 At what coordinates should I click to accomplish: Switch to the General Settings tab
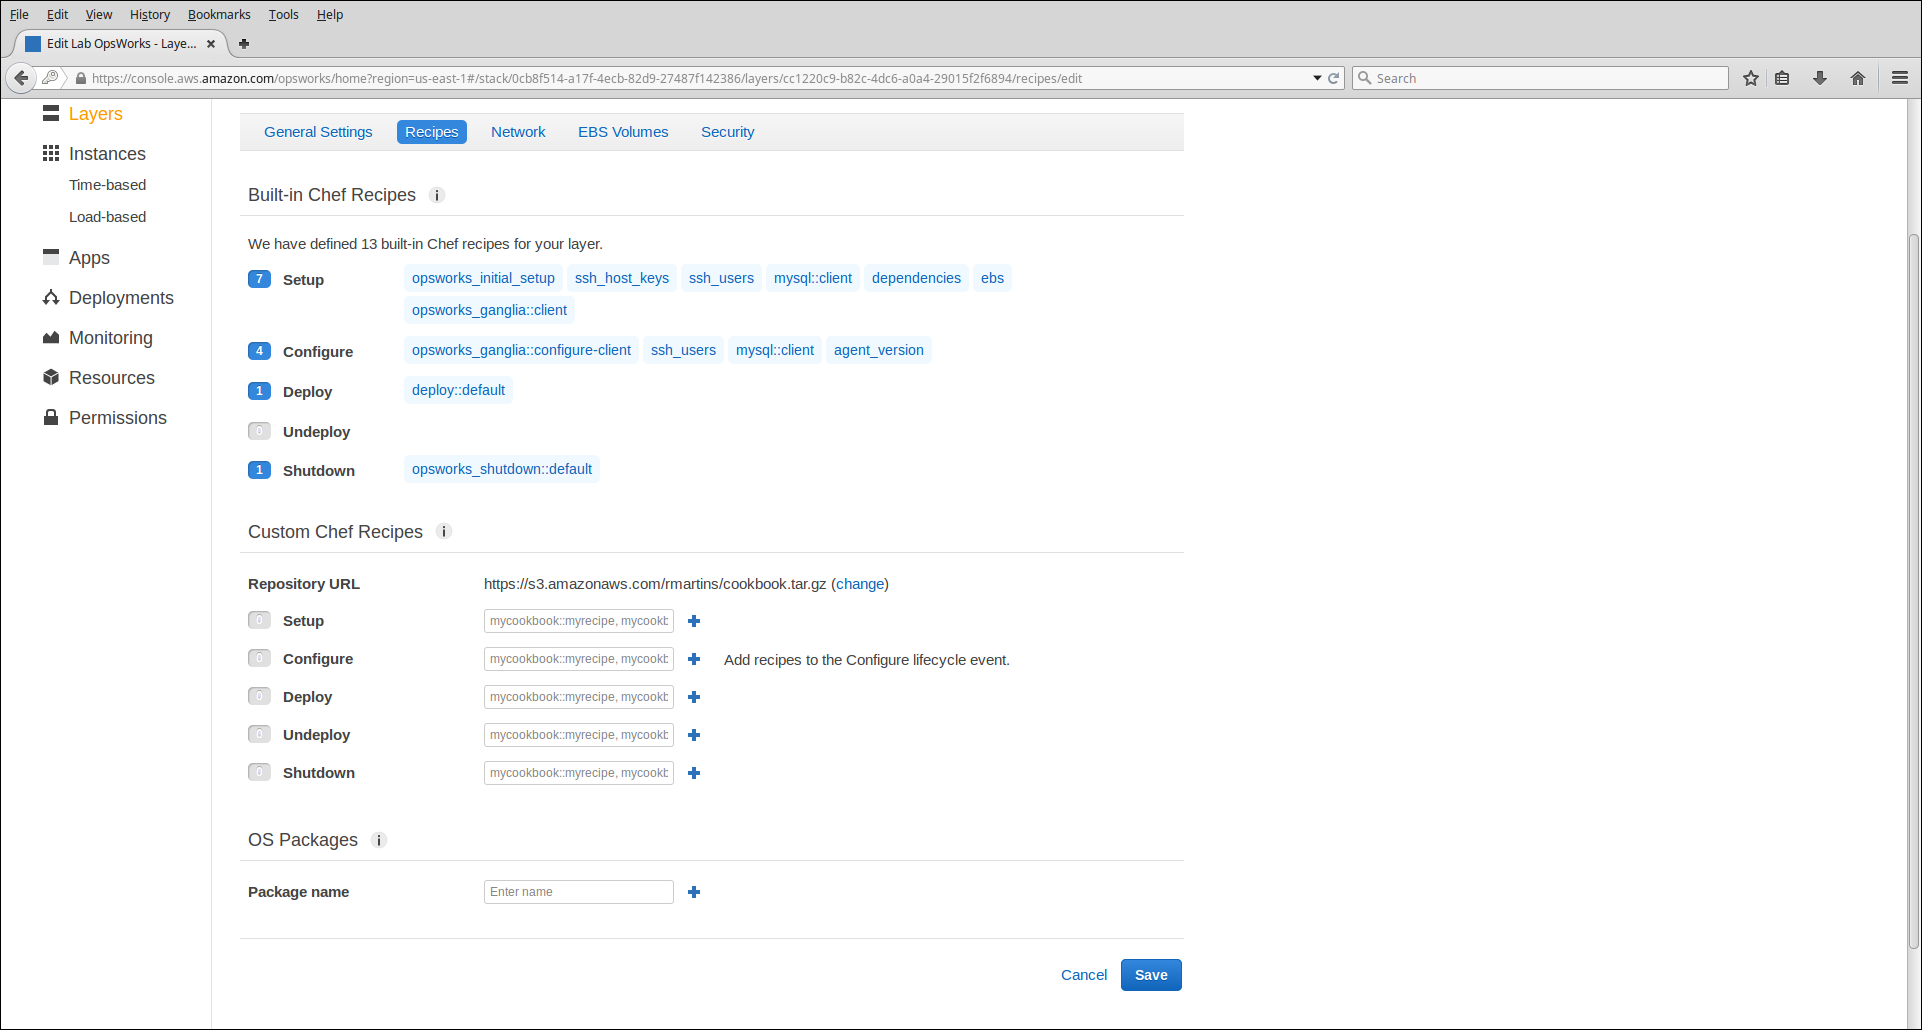pos(318,132)
